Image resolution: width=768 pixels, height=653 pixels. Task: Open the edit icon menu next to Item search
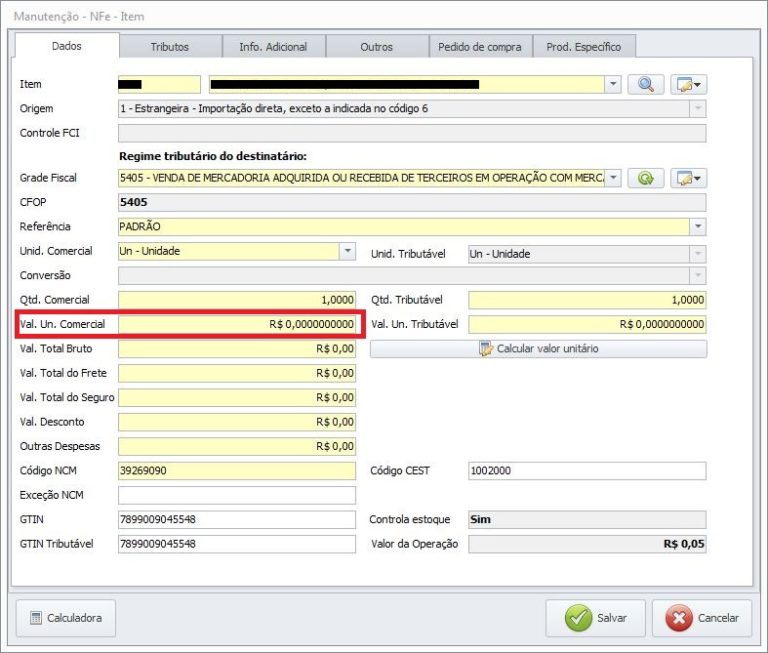coord(688,85)
